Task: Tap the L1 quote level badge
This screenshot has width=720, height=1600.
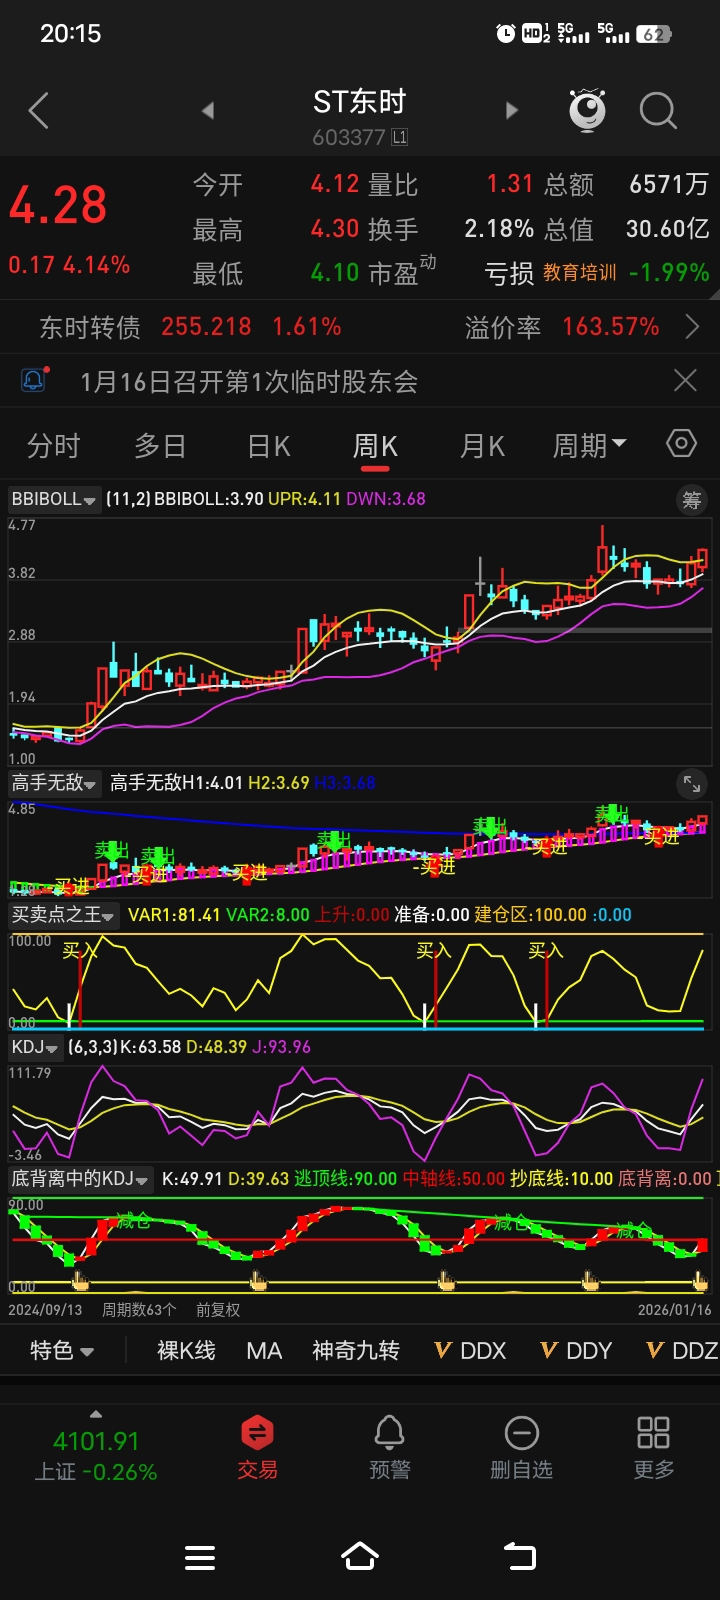Action: coord(399,137)
